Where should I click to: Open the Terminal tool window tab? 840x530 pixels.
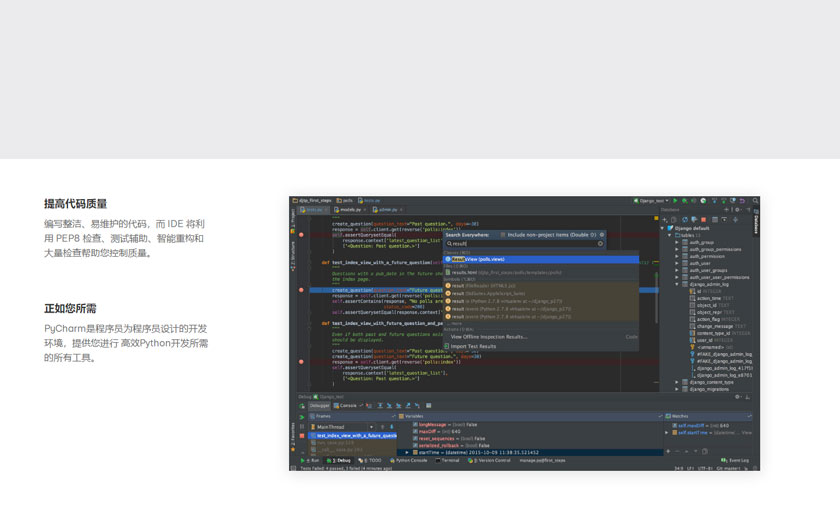tap(447, 460)
